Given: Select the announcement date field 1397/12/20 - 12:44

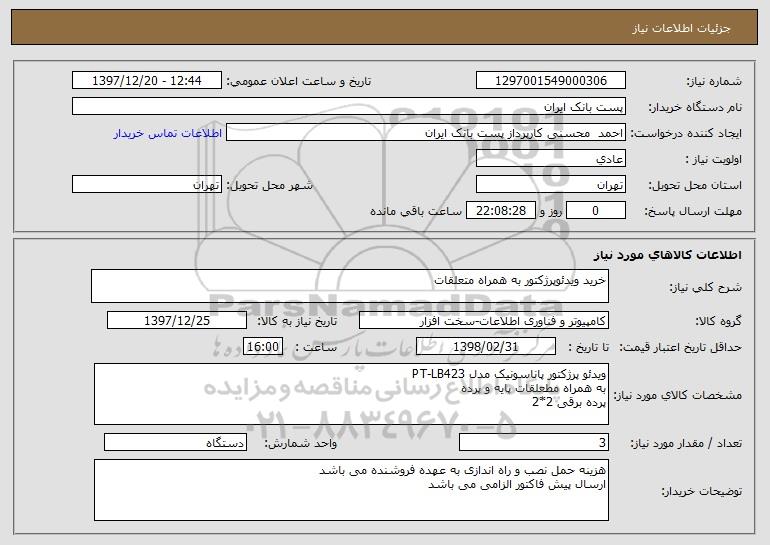Looking at the screenshot, I should (x=147, y=81).
